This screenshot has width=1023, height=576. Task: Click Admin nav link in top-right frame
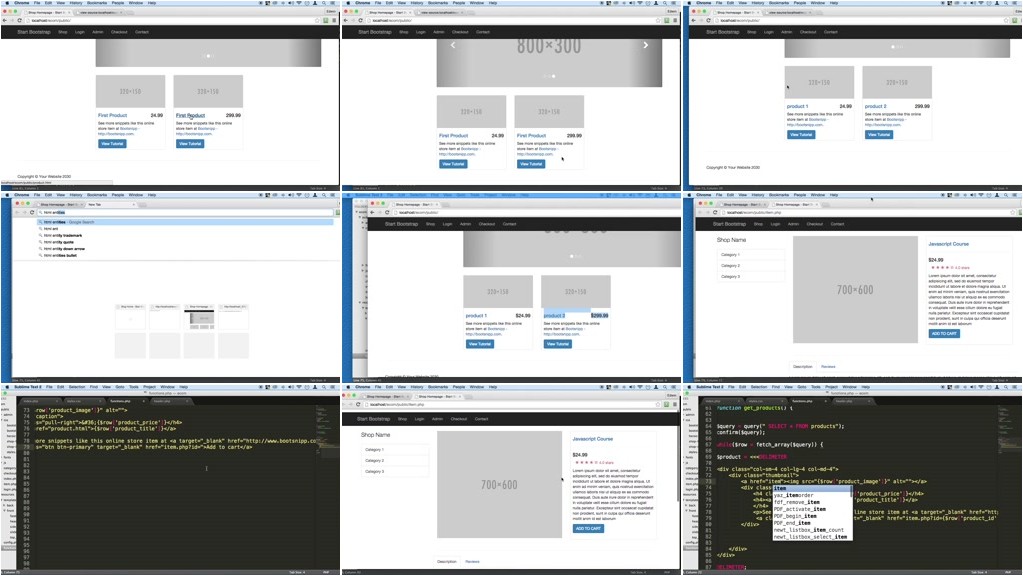point(787,32)
